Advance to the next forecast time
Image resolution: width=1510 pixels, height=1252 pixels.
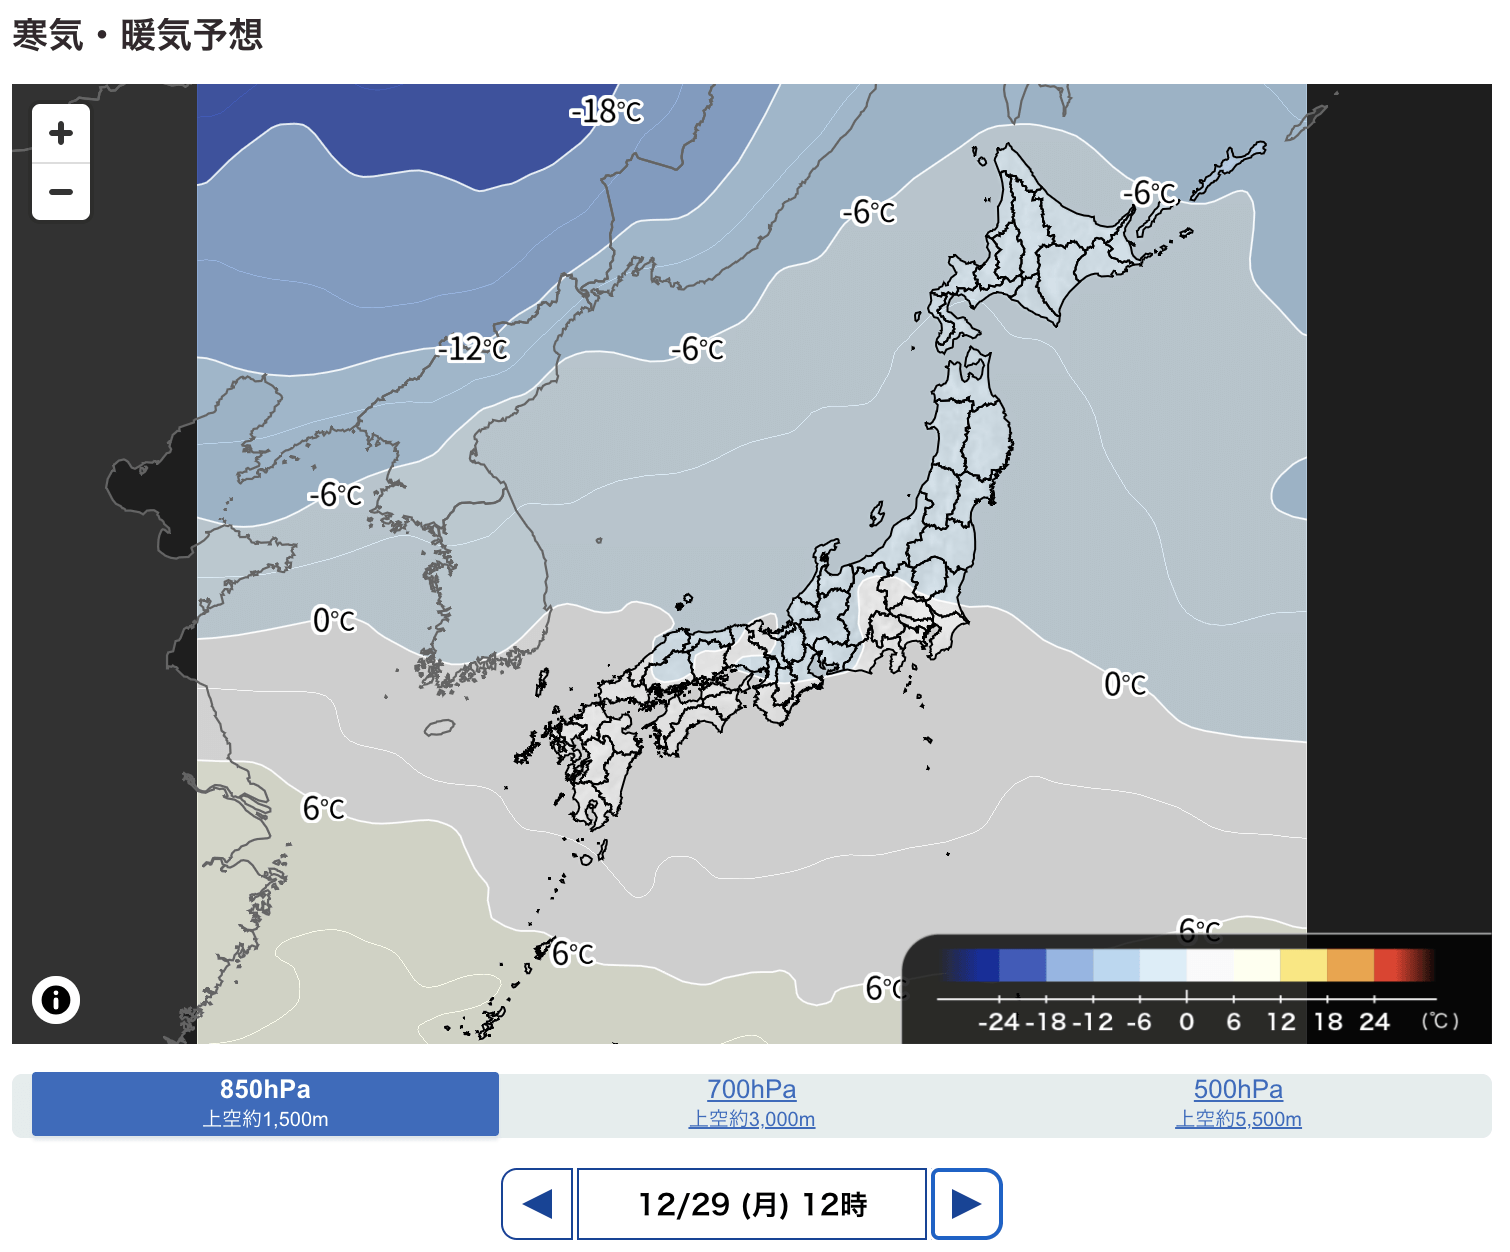pyautogui.click(x=965, y=1203)
